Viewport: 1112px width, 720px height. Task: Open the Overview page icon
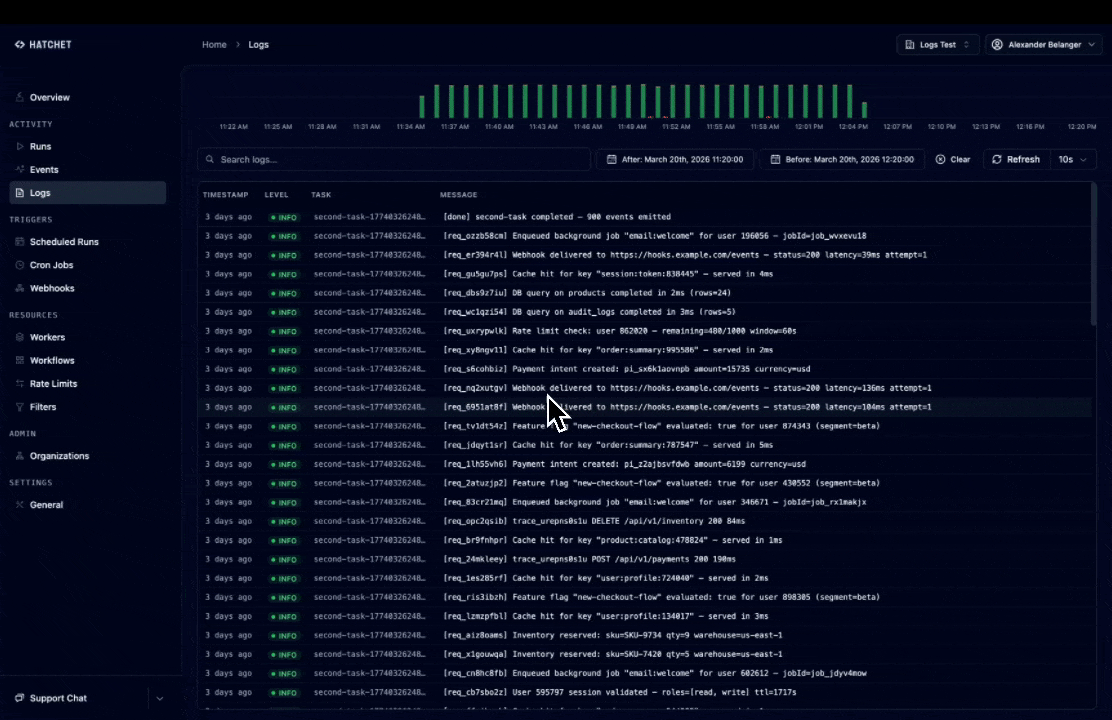pyautogui.click(x=20, y=98)
